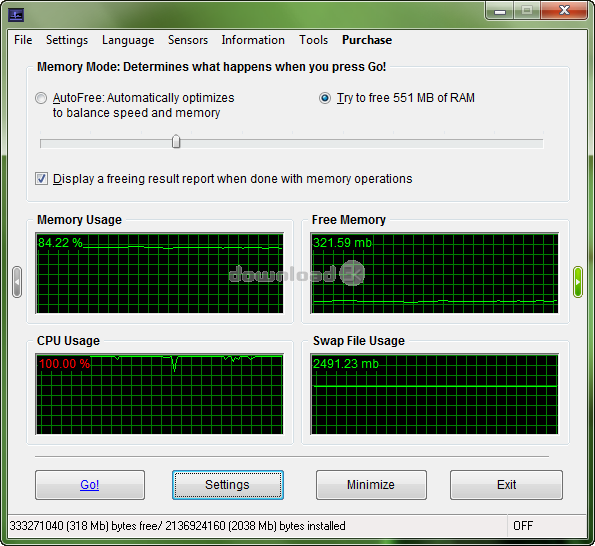Screen dimensions: 595x546
Task: Click the app icon in the title bar
Action: 16,16
